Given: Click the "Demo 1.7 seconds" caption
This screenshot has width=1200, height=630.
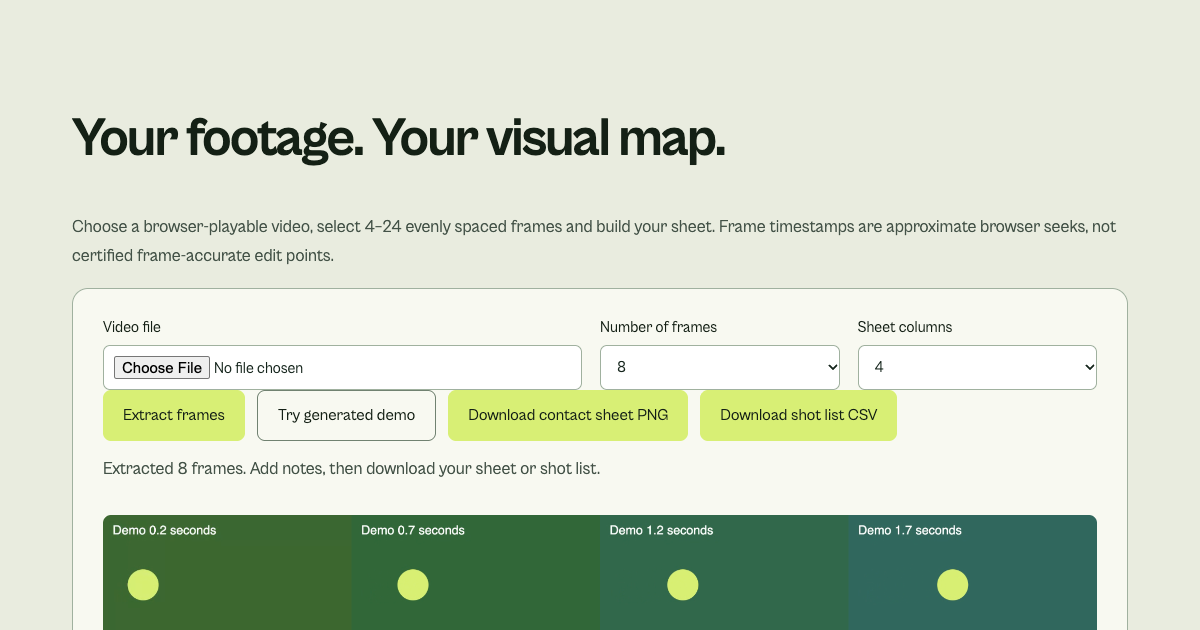Looking at the screenshot, I should pos(910,530).
